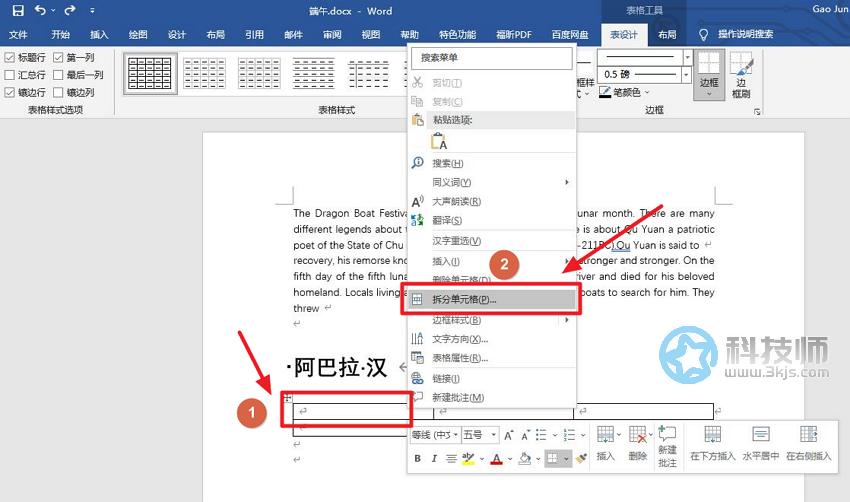The image size is (850, 502).
Task: Click the 删除 table delete button
Action: coord(638,443)
